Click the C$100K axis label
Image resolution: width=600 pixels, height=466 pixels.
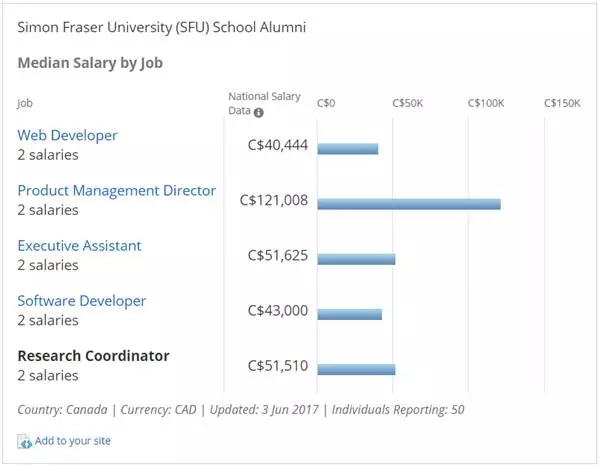tap(486, 103)
